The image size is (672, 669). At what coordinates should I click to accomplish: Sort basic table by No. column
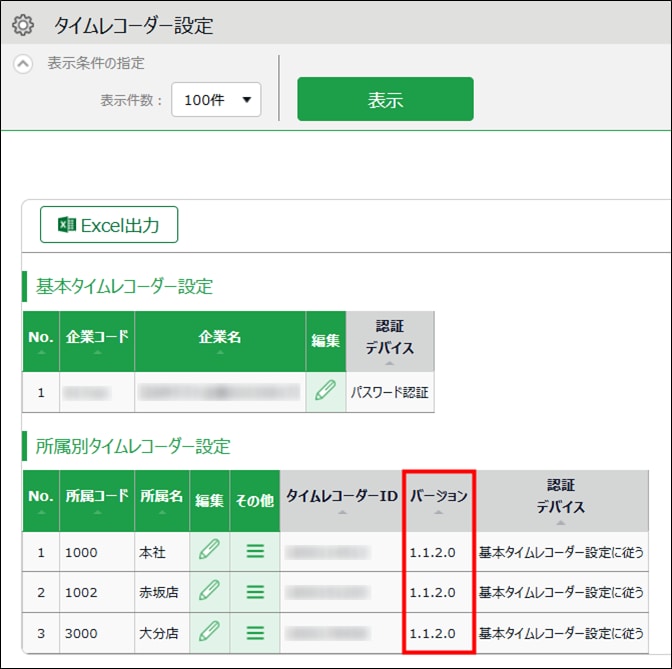point(41,341)
